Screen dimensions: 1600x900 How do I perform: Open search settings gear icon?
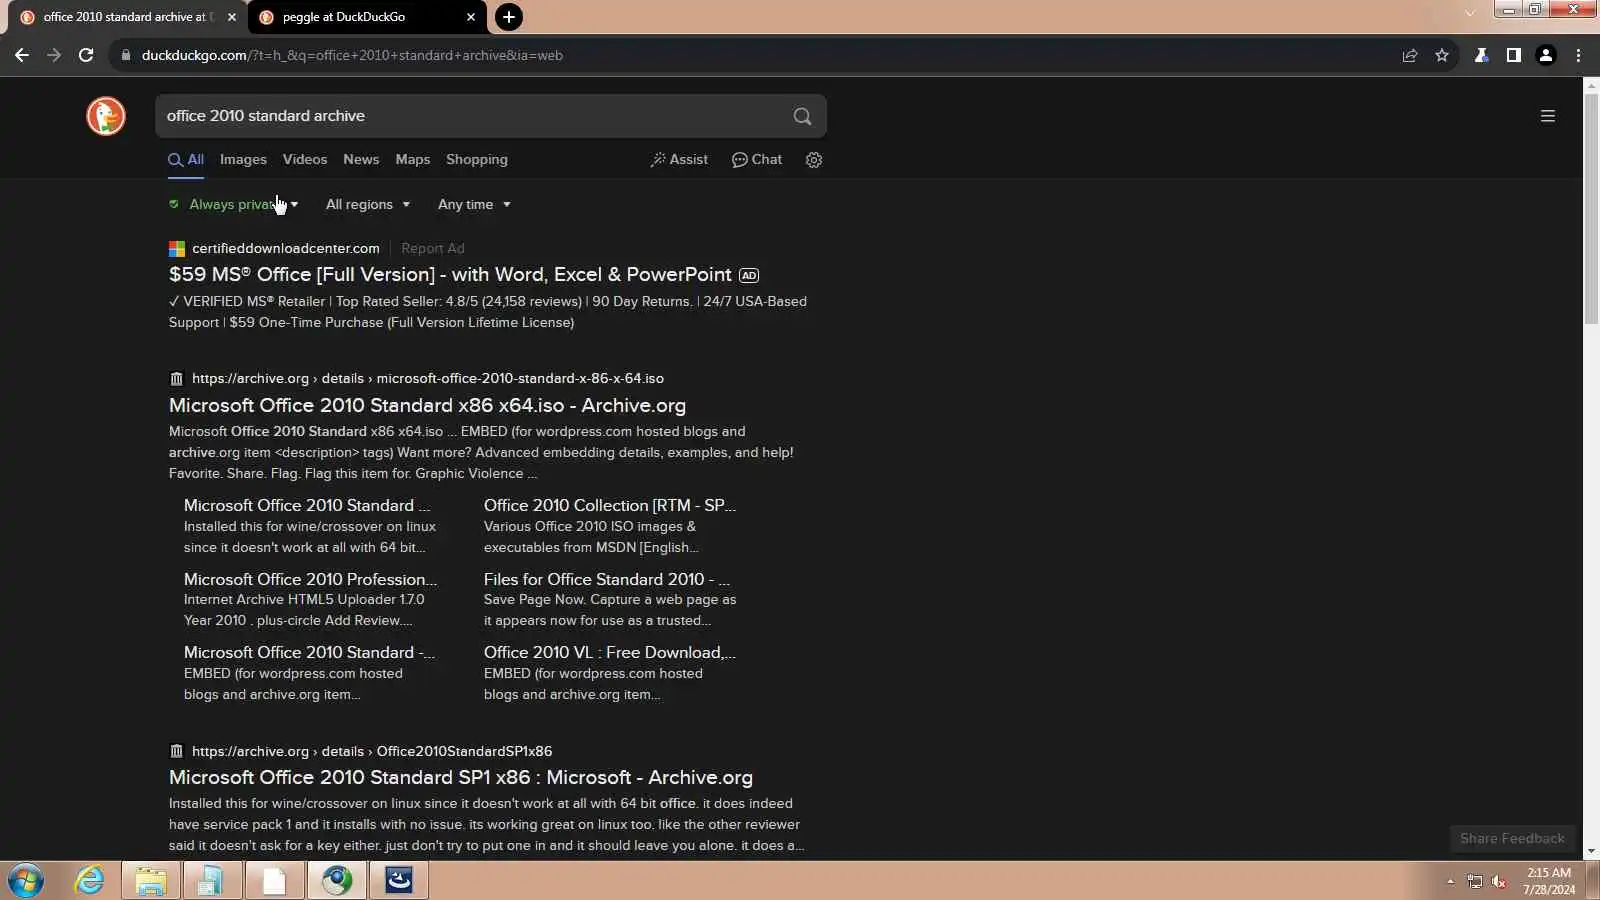tap(814, 160)
